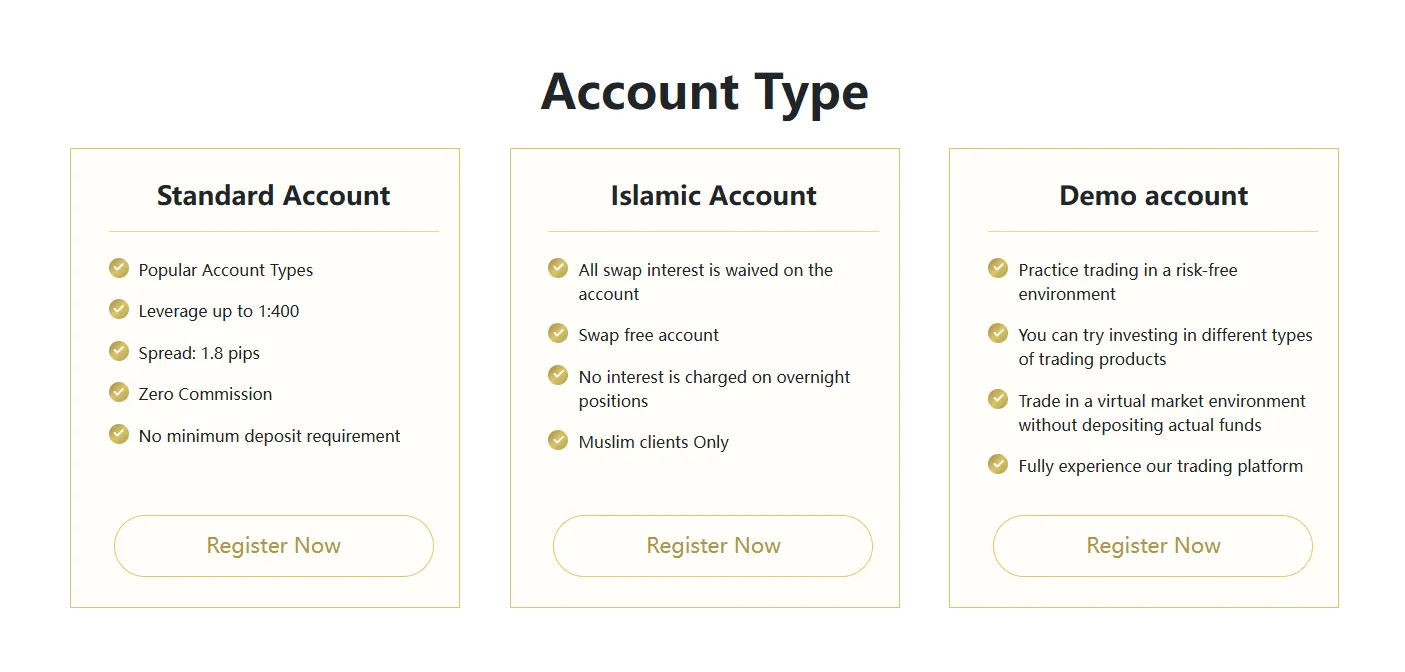
Task: Register now for the Standard Account
Action: click(x=274, y=546)
